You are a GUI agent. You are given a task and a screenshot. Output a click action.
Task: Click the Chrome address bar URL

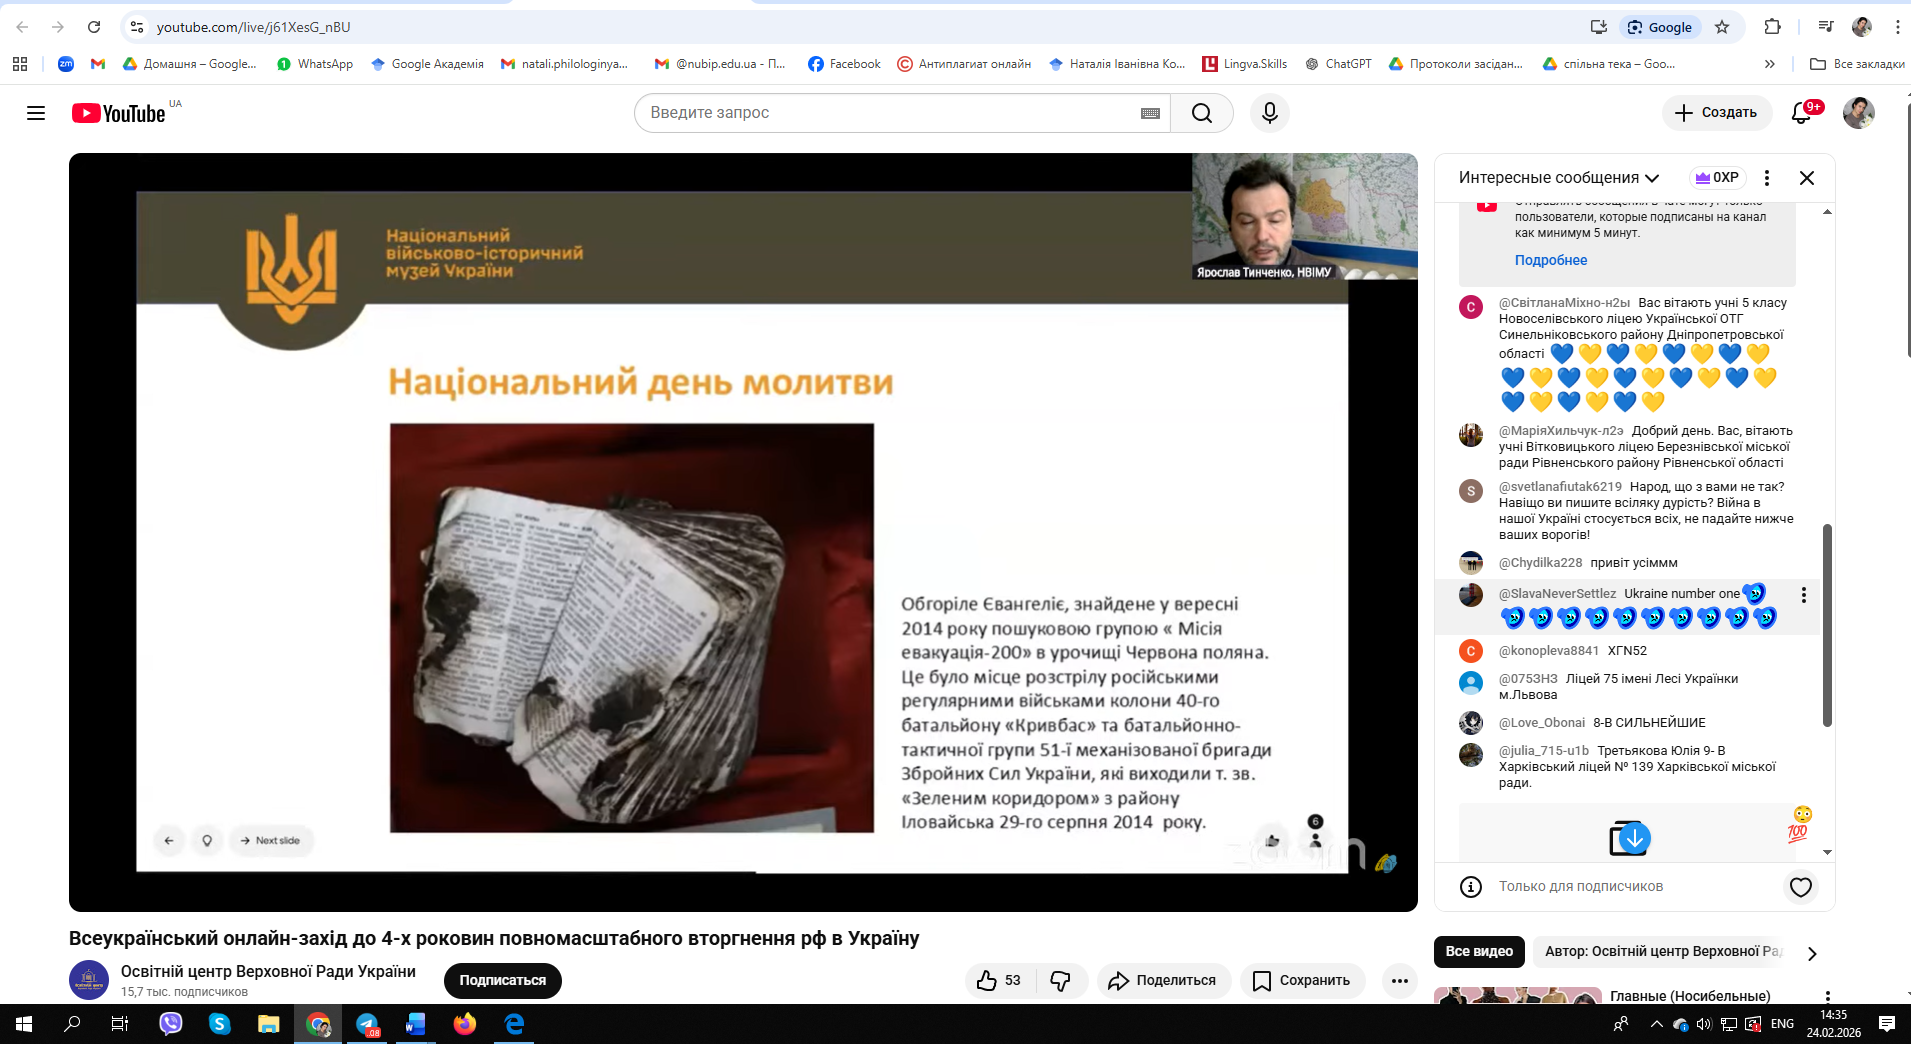tap(253, 27)
